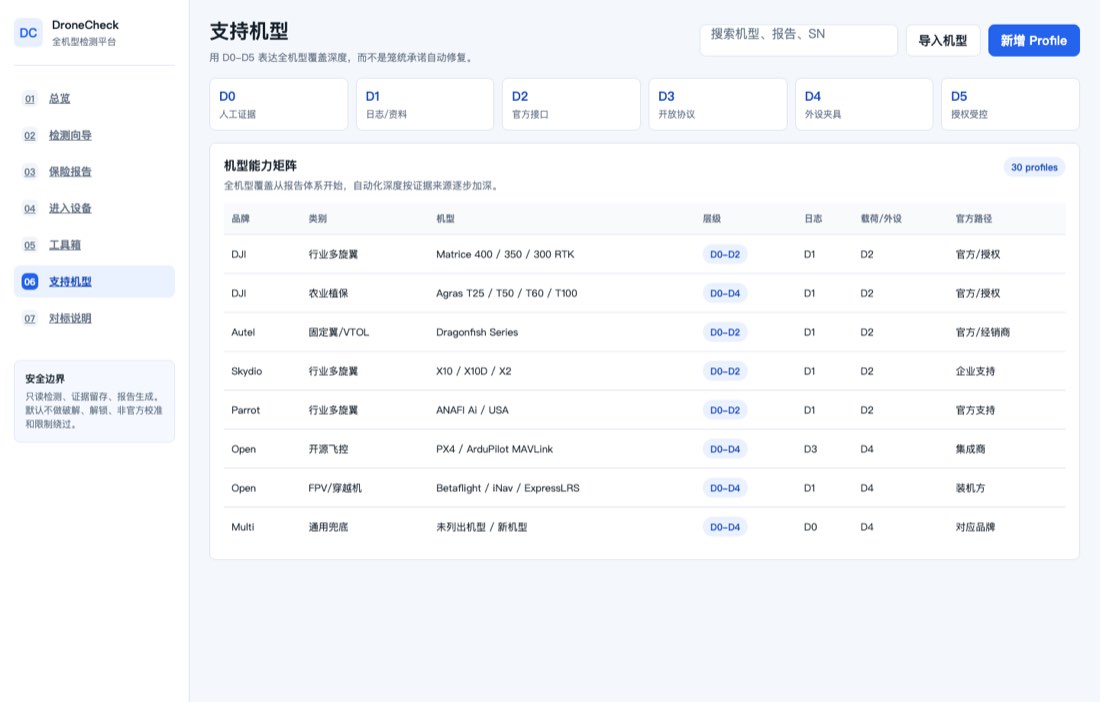The width and height of the screenshot is (1100, 702).
Task: Select the D0 人工证据 card
Action: coord(279,104)
